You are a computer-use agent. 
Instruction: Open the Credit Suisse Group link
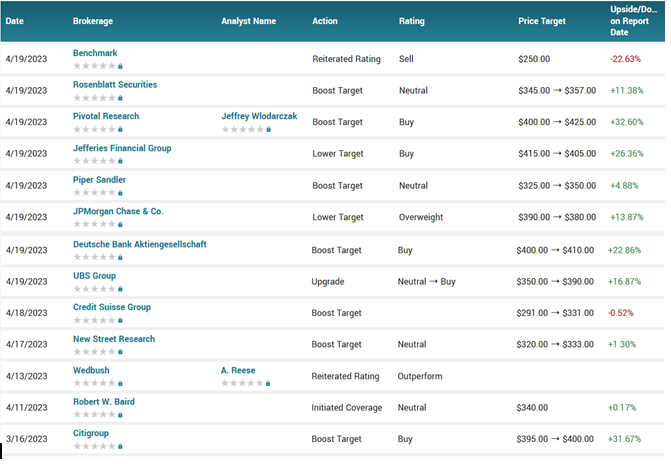pos(112,307)
